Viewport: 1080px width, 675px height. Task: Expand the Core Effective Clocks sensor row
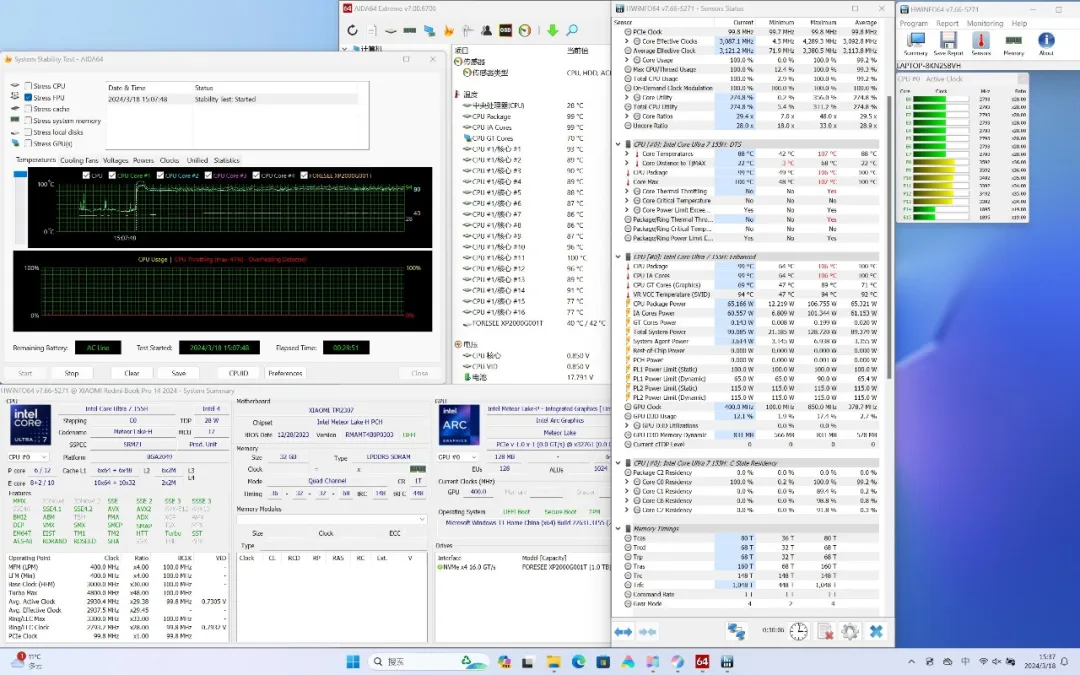(627, 41)
